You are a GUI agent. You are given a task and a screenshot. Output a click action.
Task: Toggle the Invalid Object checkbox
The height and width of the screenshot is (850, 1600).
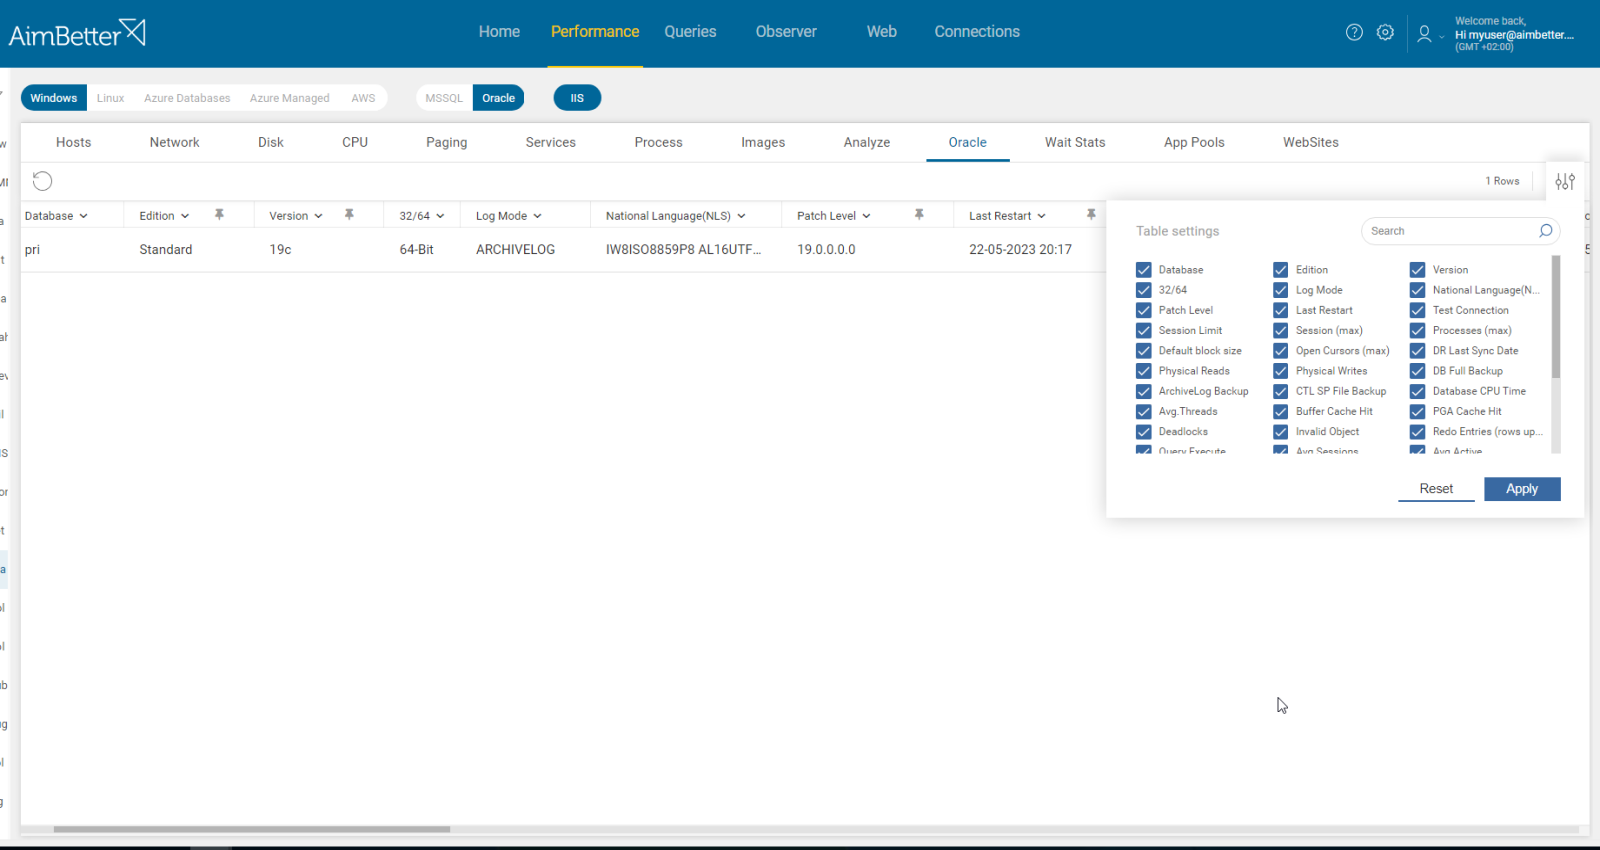tap(1280, 432)
